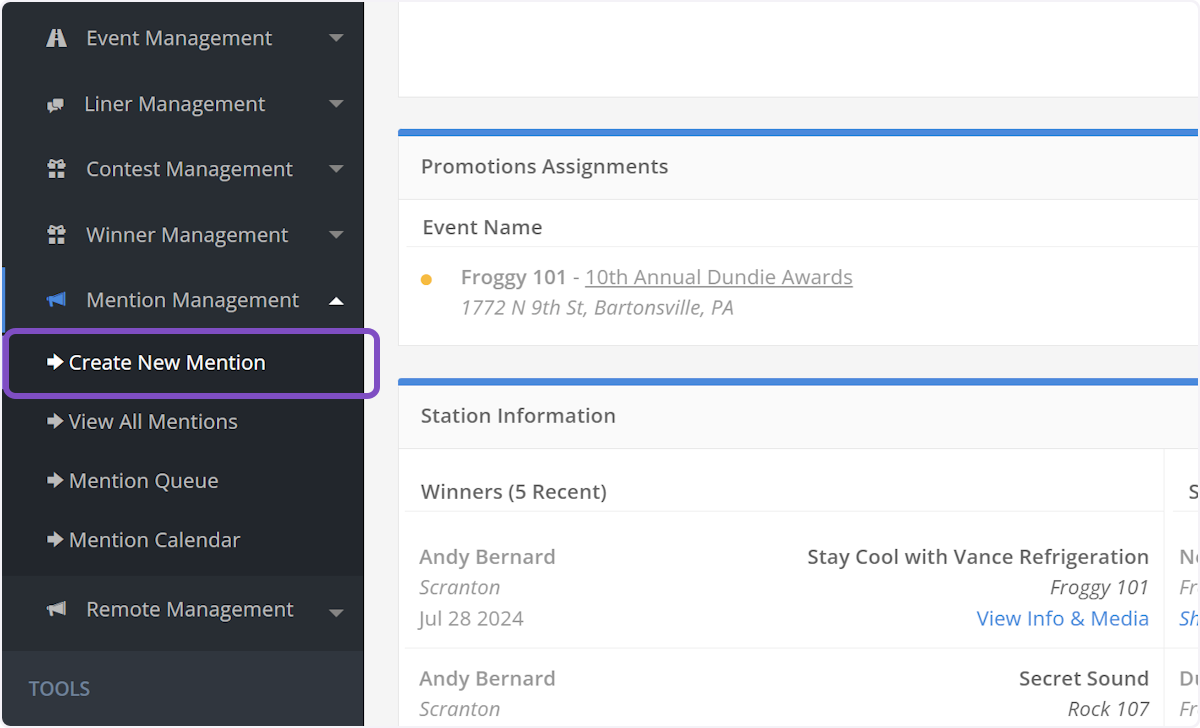Viewport: 1200px width, 728px height.
Task: Click View Info & Media for Andy Bernard
Action: tap(1063, 618)
